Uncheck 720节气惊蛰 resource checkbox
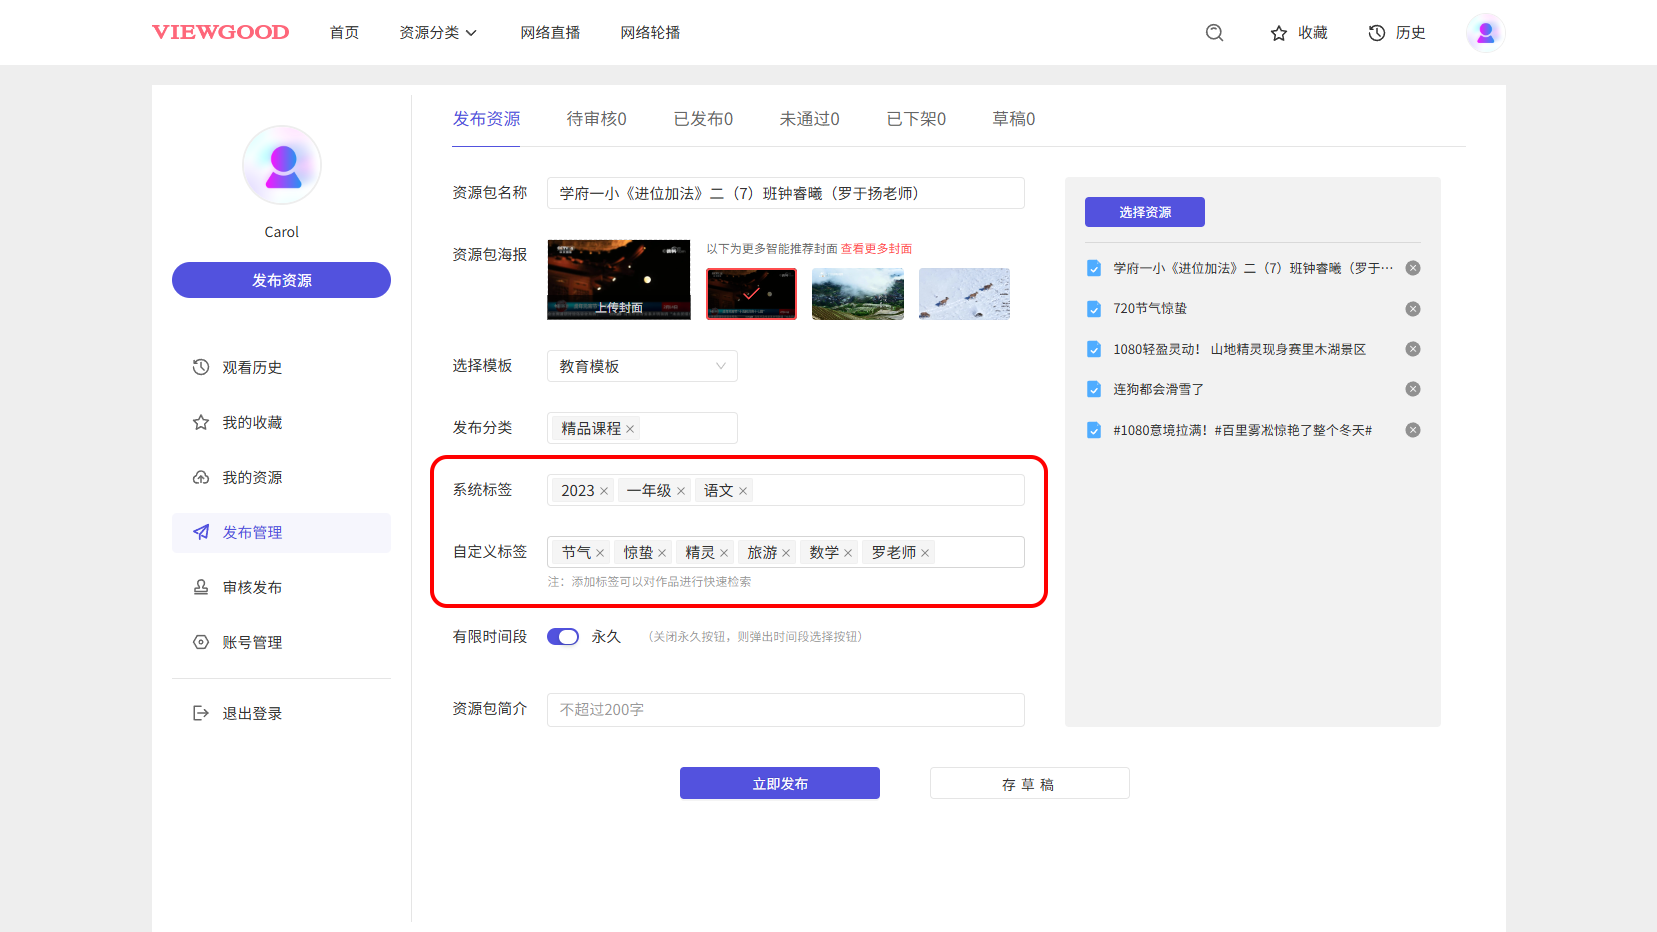Viewport: 1657px width, 932px height. 1094,309
